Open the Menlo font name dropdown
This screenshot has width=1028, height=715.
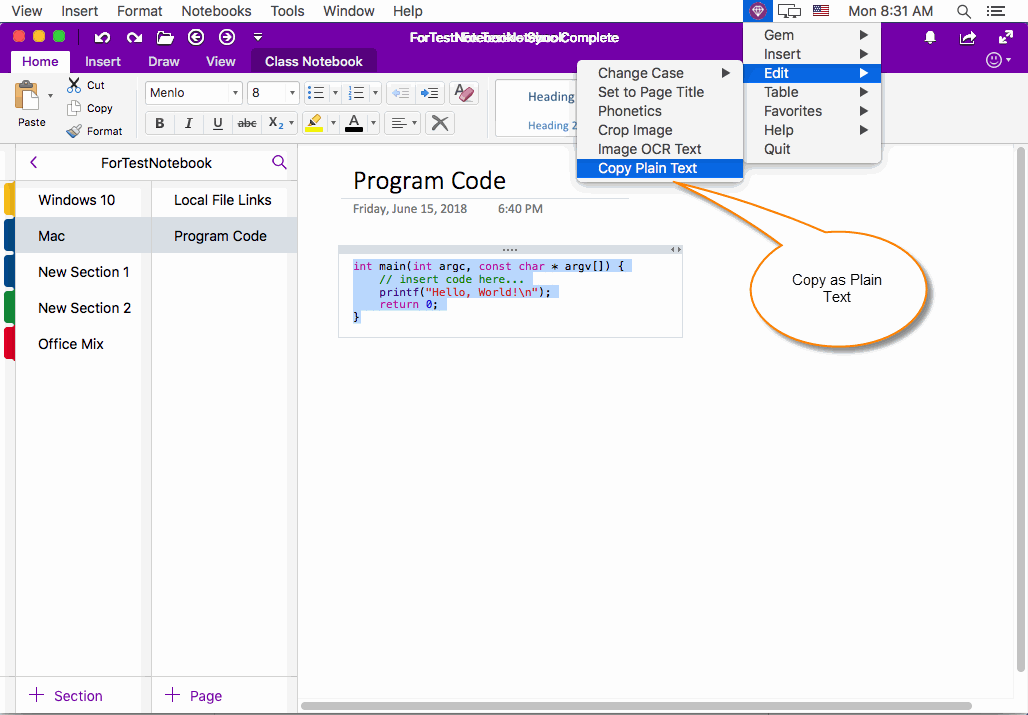[x=235, y=93]
